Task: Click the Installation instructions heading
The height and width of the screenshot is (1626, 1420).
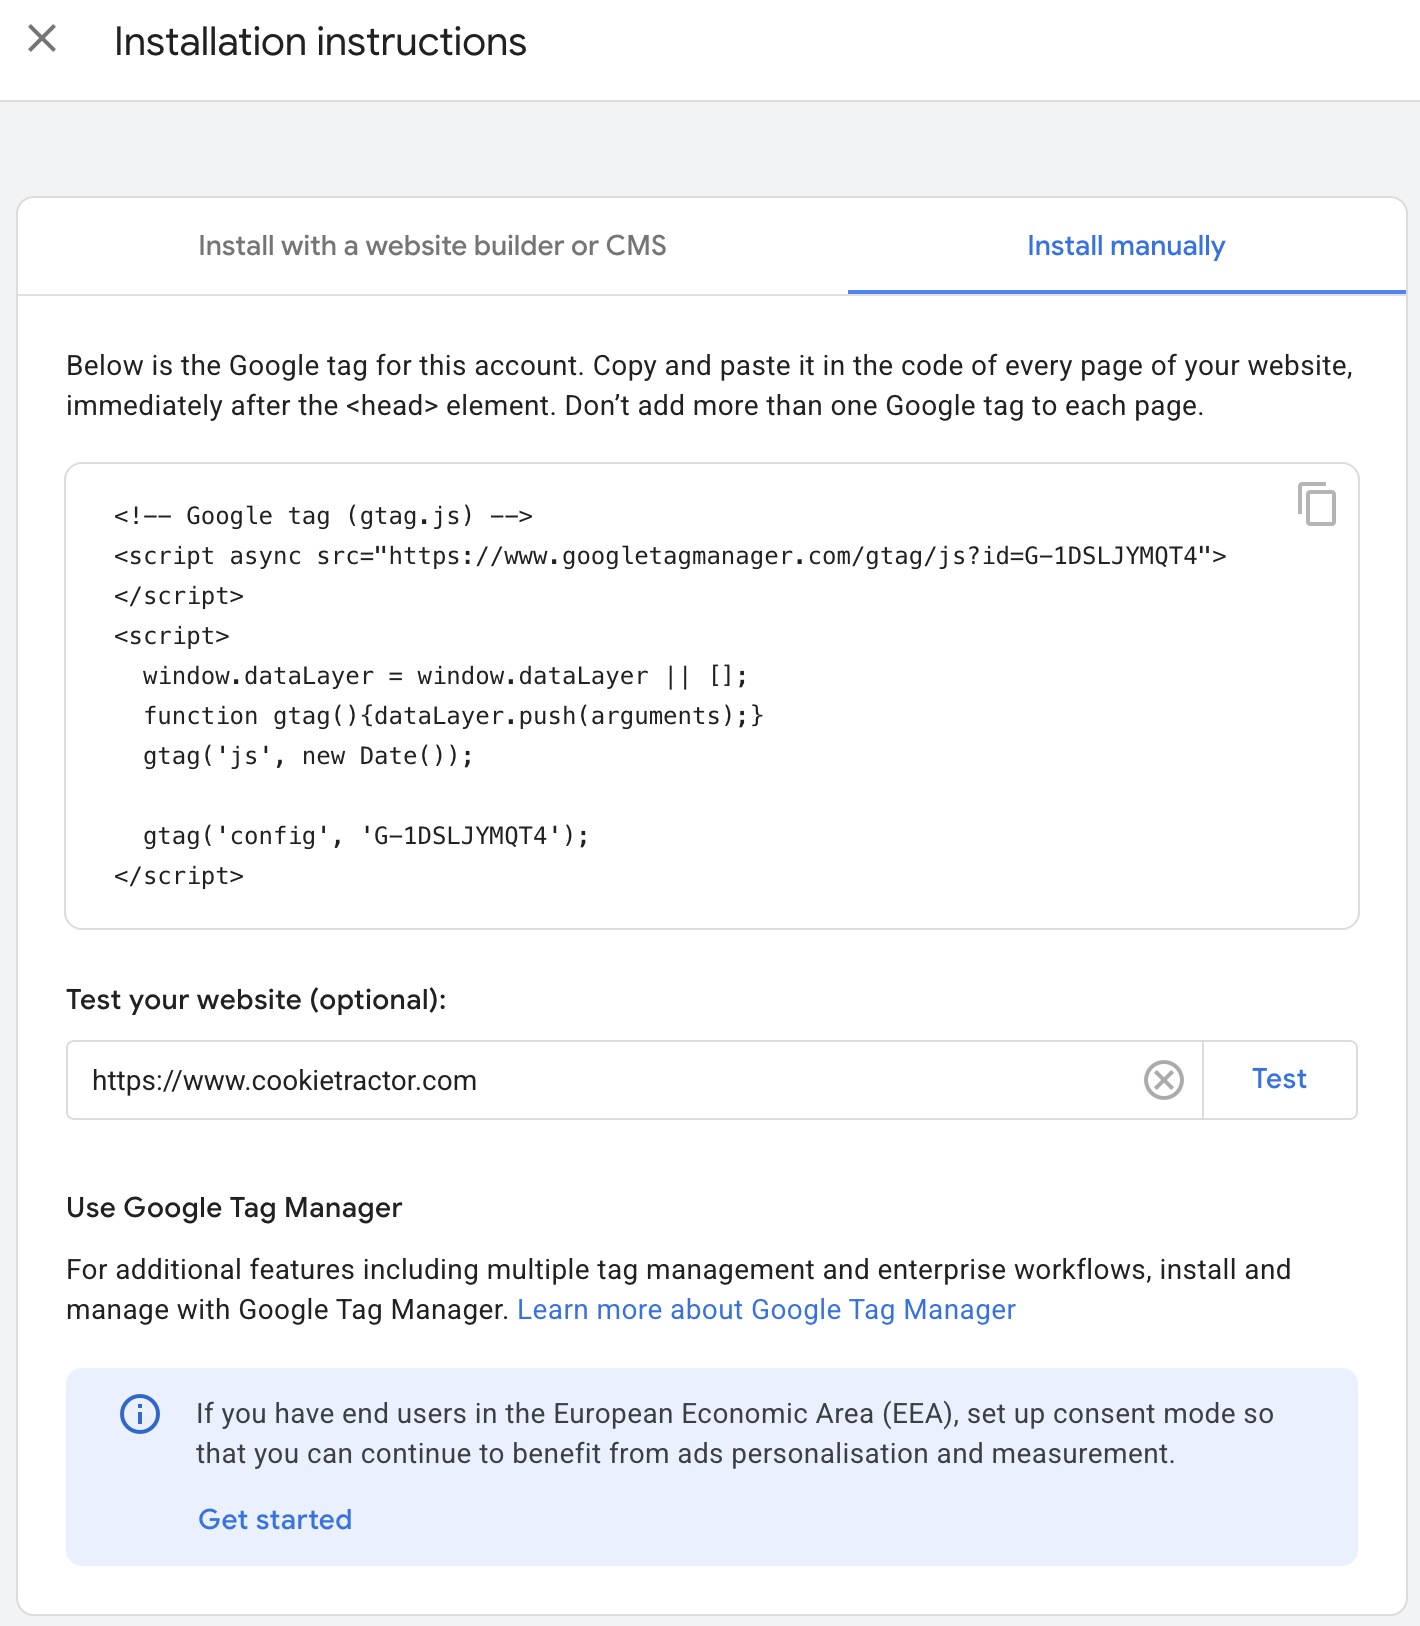Action: click(320, 42)
